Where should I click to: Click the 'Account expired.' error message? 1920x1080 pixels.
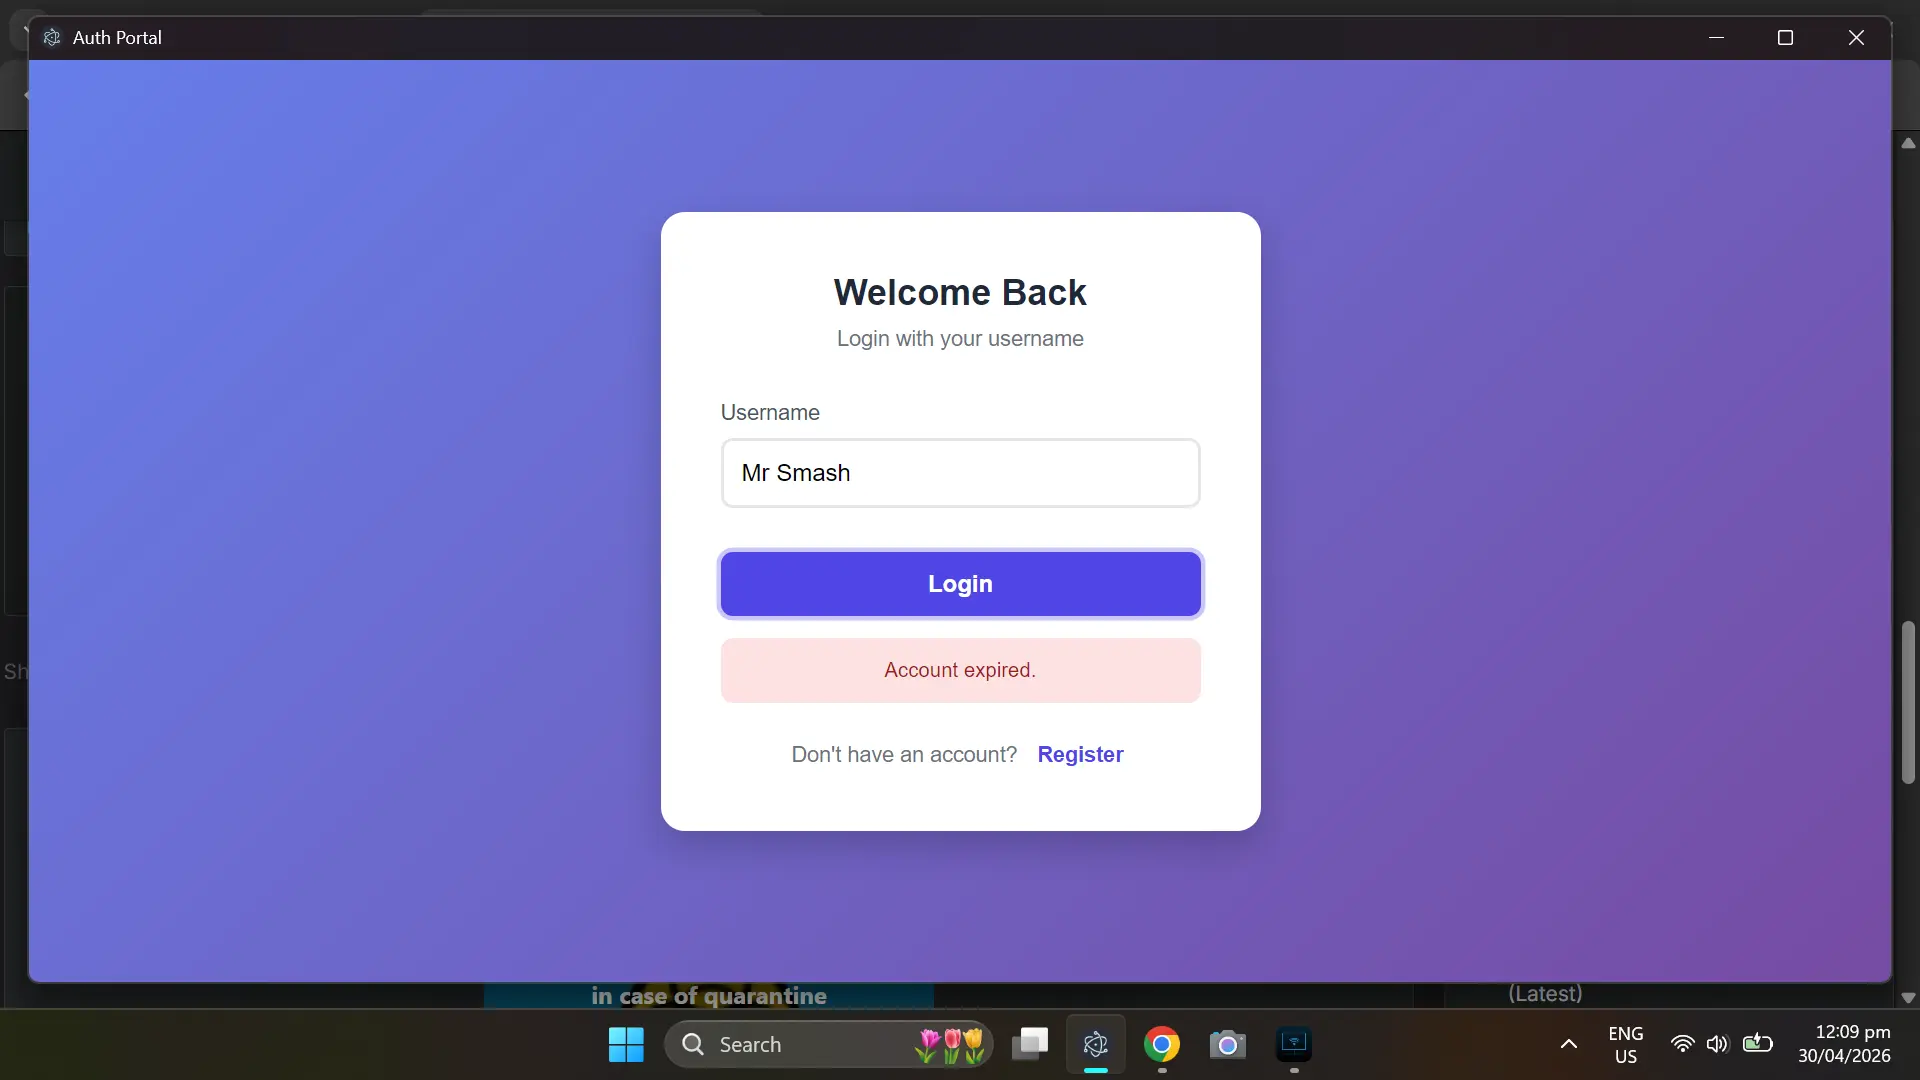click(x=960, y=670)
